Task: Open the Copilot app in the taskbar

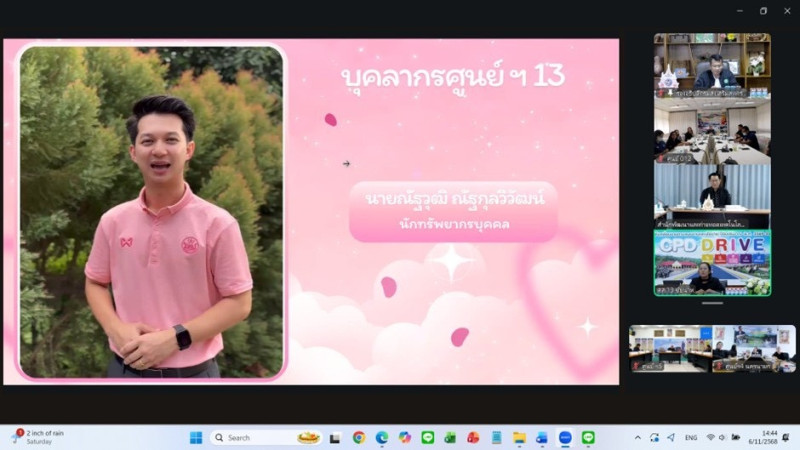Action: 405,438
